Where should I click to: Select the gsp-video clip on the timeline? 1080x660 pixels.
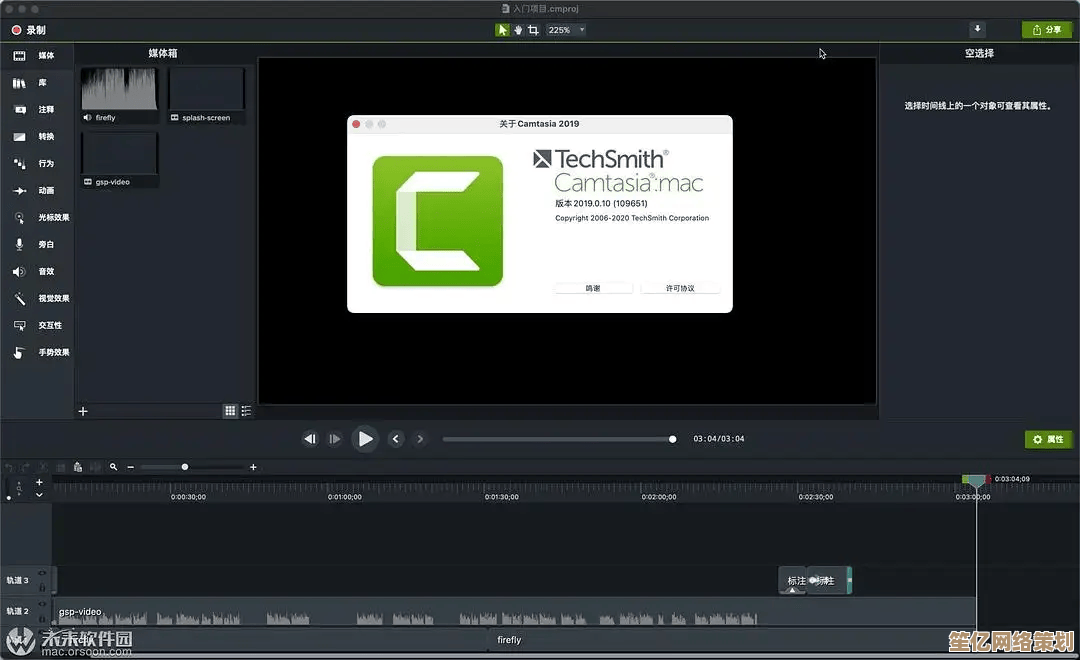click(515, 612)
